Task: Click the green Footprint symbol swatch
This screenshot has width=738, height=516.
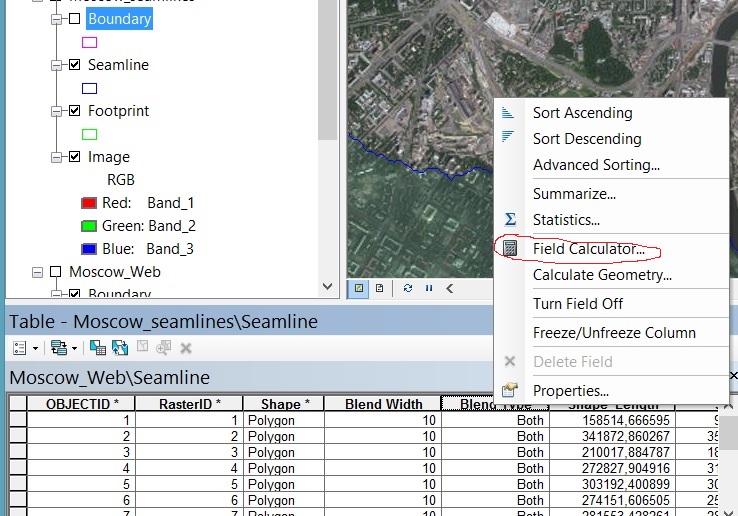Action: [x=89, y=135]
